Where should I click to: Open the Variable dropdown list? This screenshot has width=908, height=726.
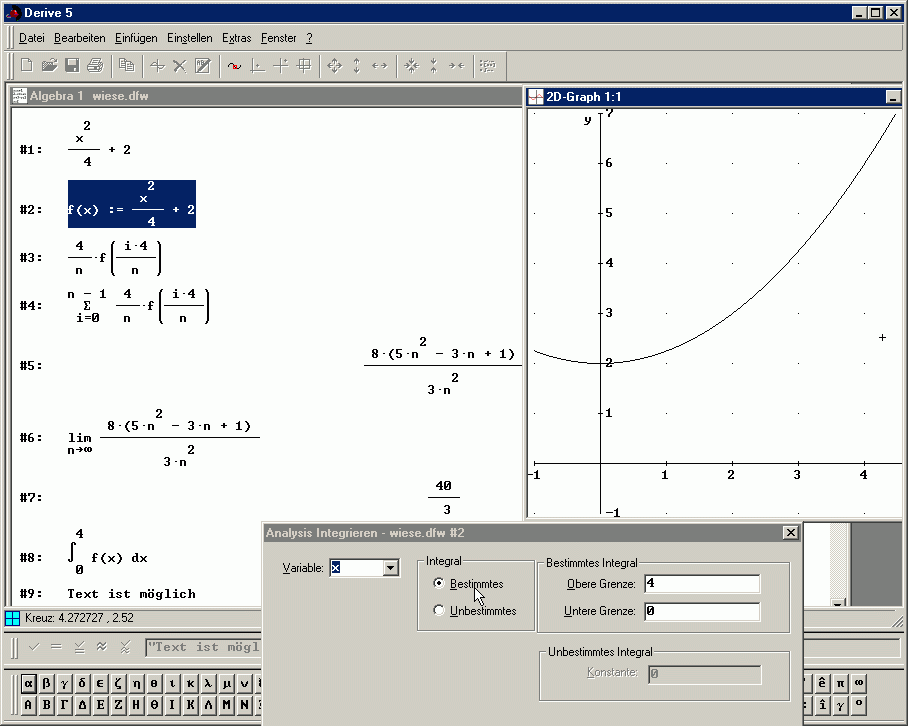click(x=390, y=568)
